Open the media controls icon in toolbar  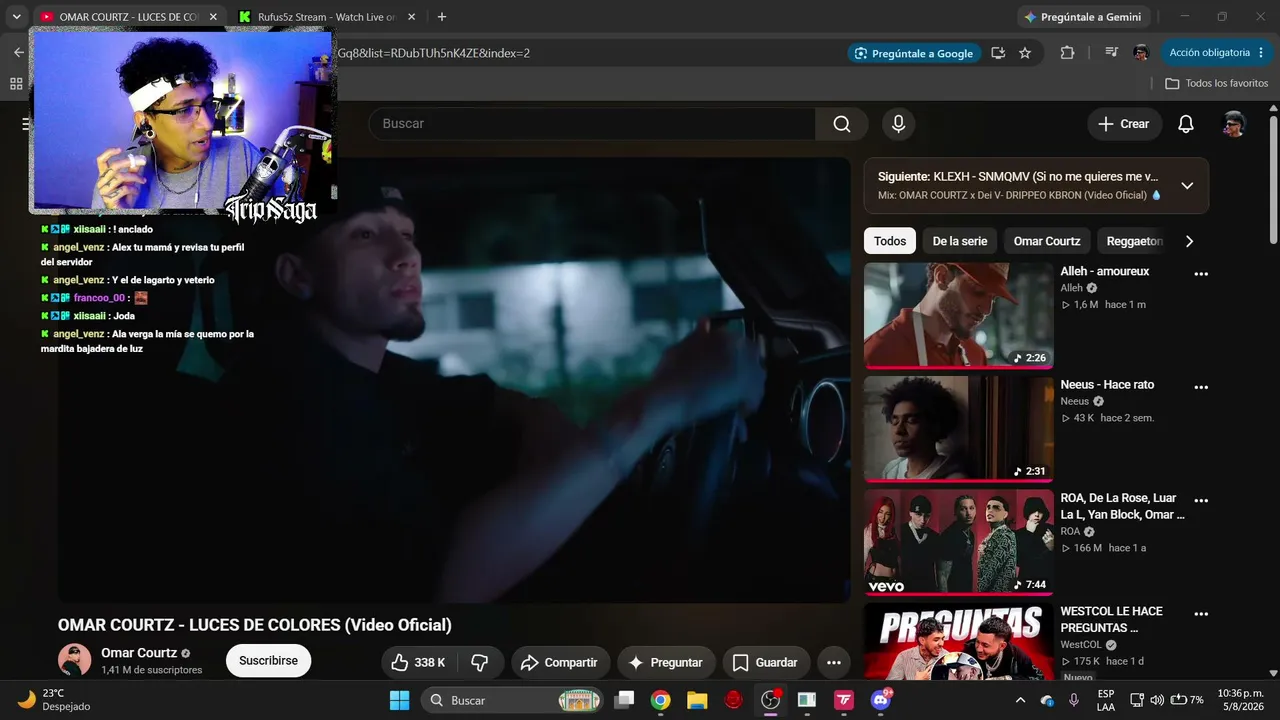pyautogui.click(x=1111, y=53)
